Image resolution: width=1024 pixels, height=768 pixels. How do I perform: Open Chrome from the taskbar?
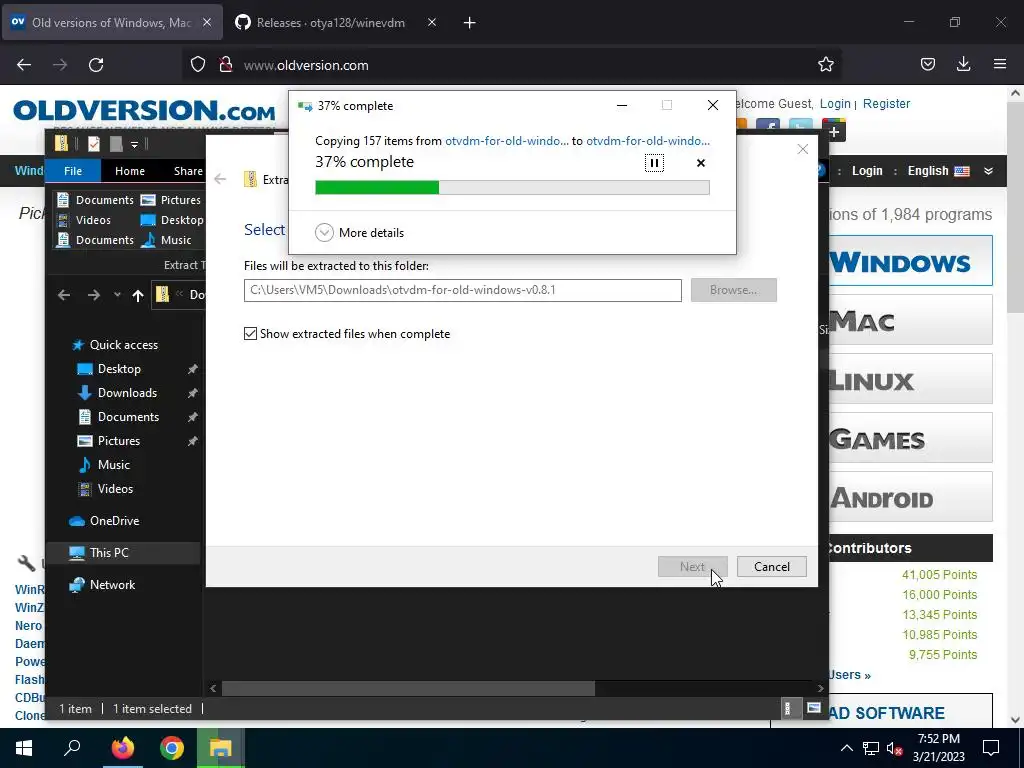point(172,748)
